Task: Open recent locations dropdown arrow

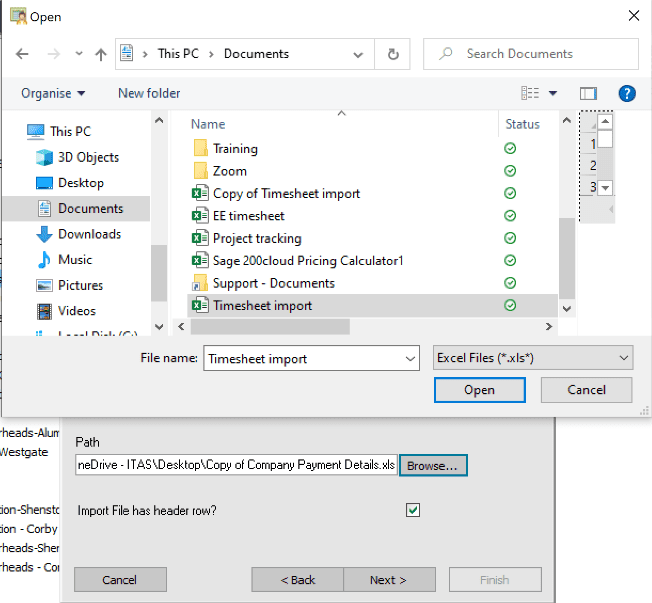Action: [x=79, y=54]
